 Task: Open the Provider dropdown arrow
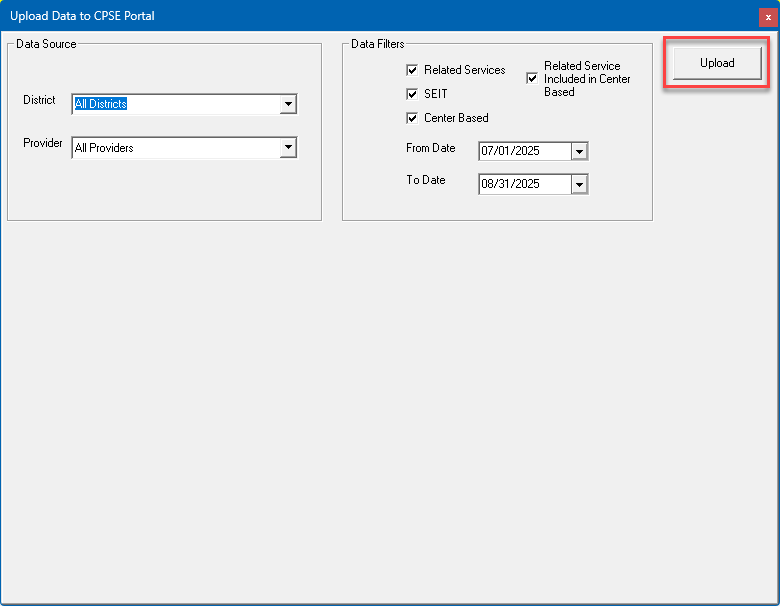point(288,148)
